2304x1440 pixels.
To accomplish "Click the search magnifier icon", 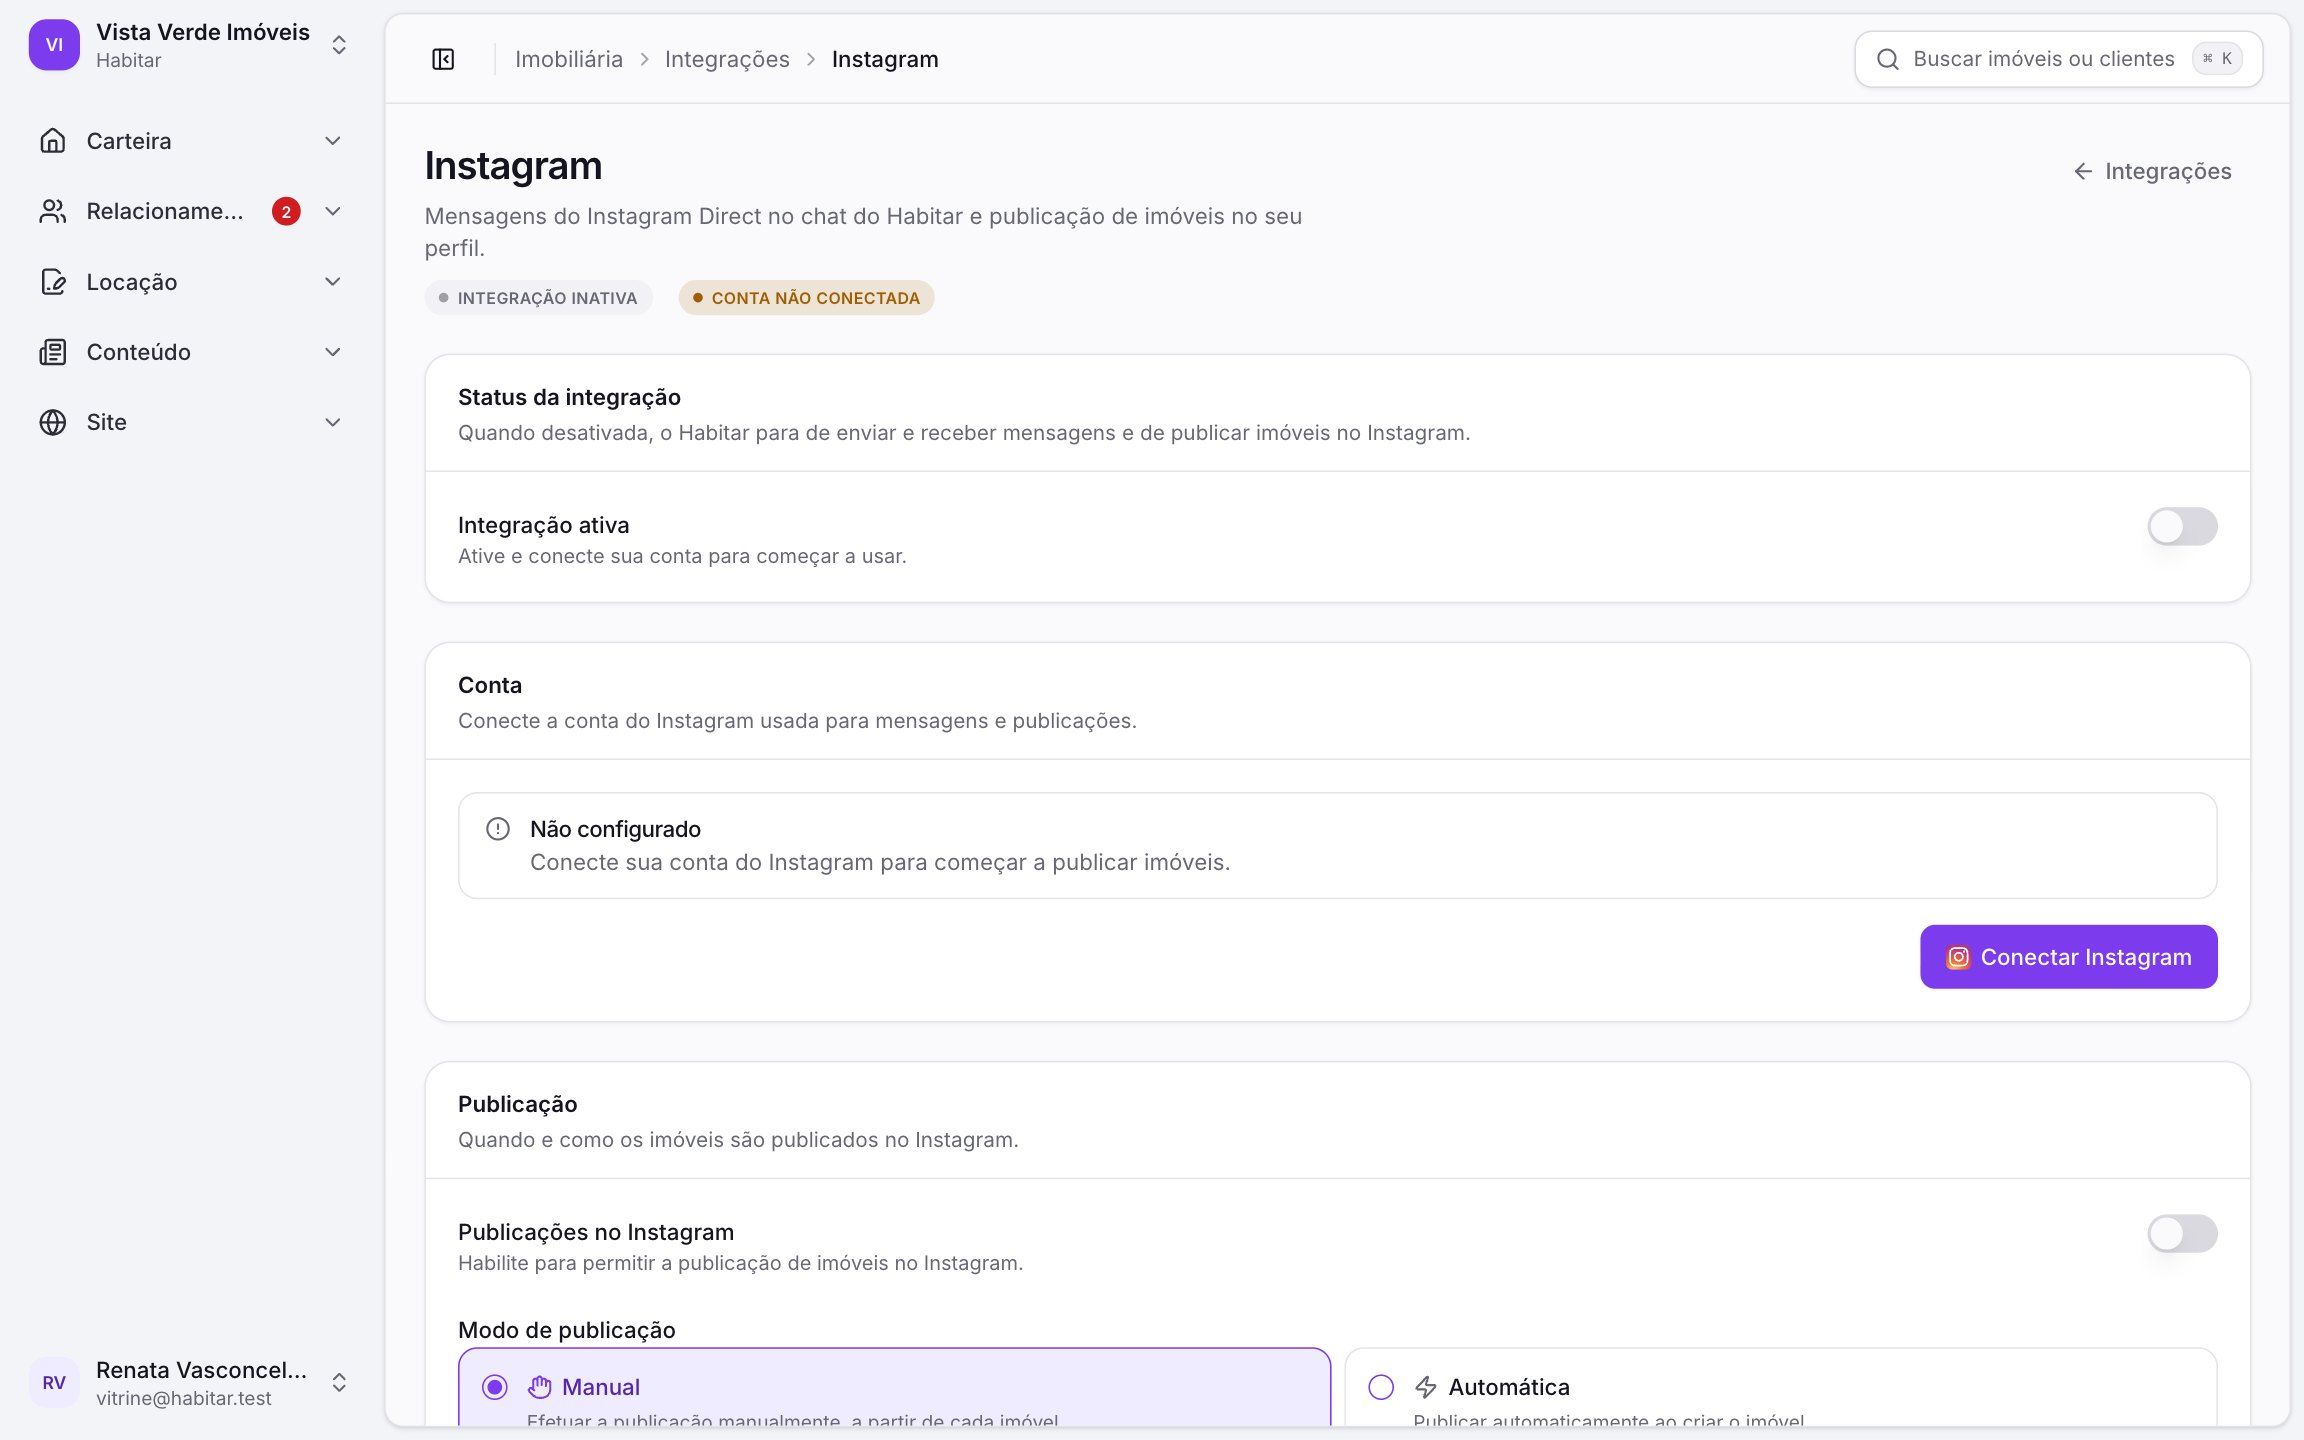I will 1887,59.
